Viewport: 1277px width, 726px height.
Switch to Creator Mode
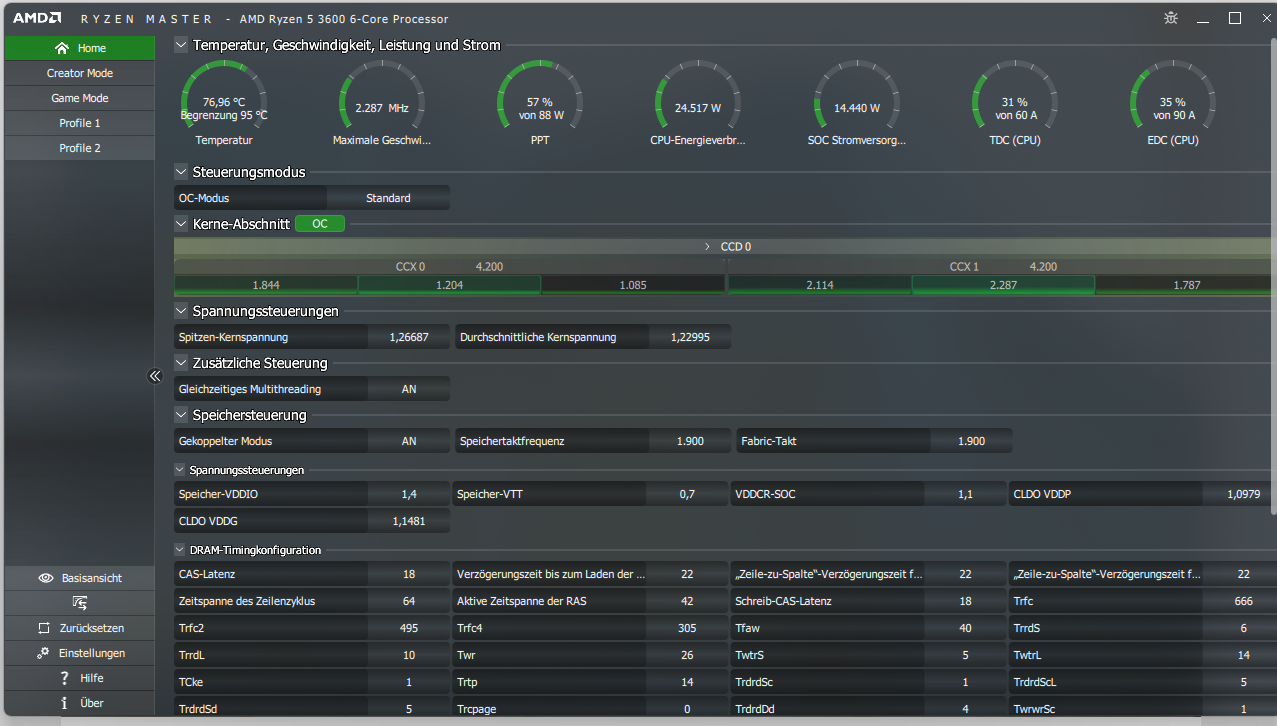[x=80, y=73]
